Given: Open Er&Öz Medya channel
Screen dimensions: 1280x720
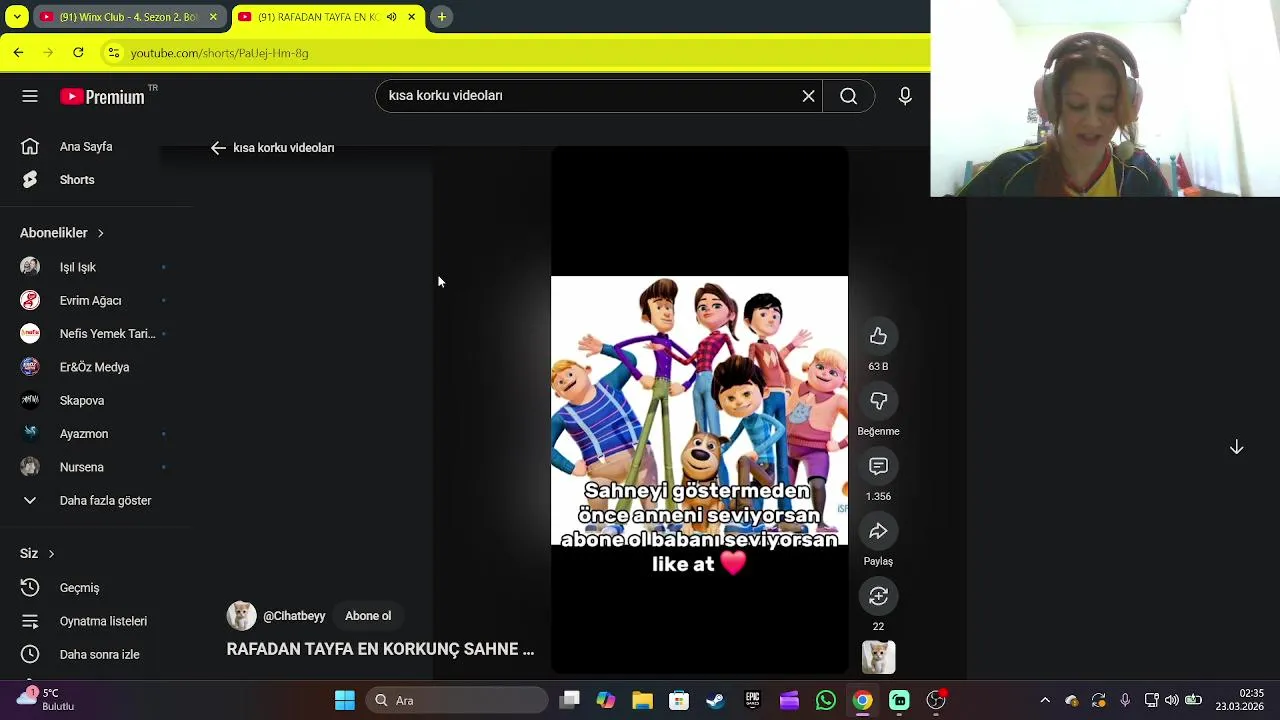Looking at the screenshot, I should (x=95, y=367).
